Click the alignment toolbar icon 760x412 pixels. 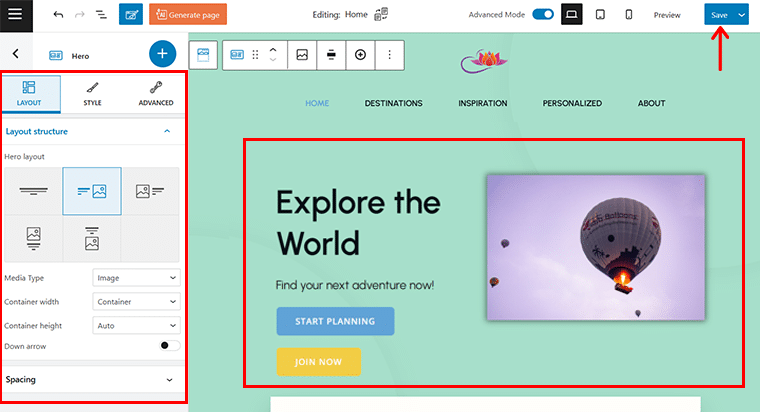pos(331,55)
